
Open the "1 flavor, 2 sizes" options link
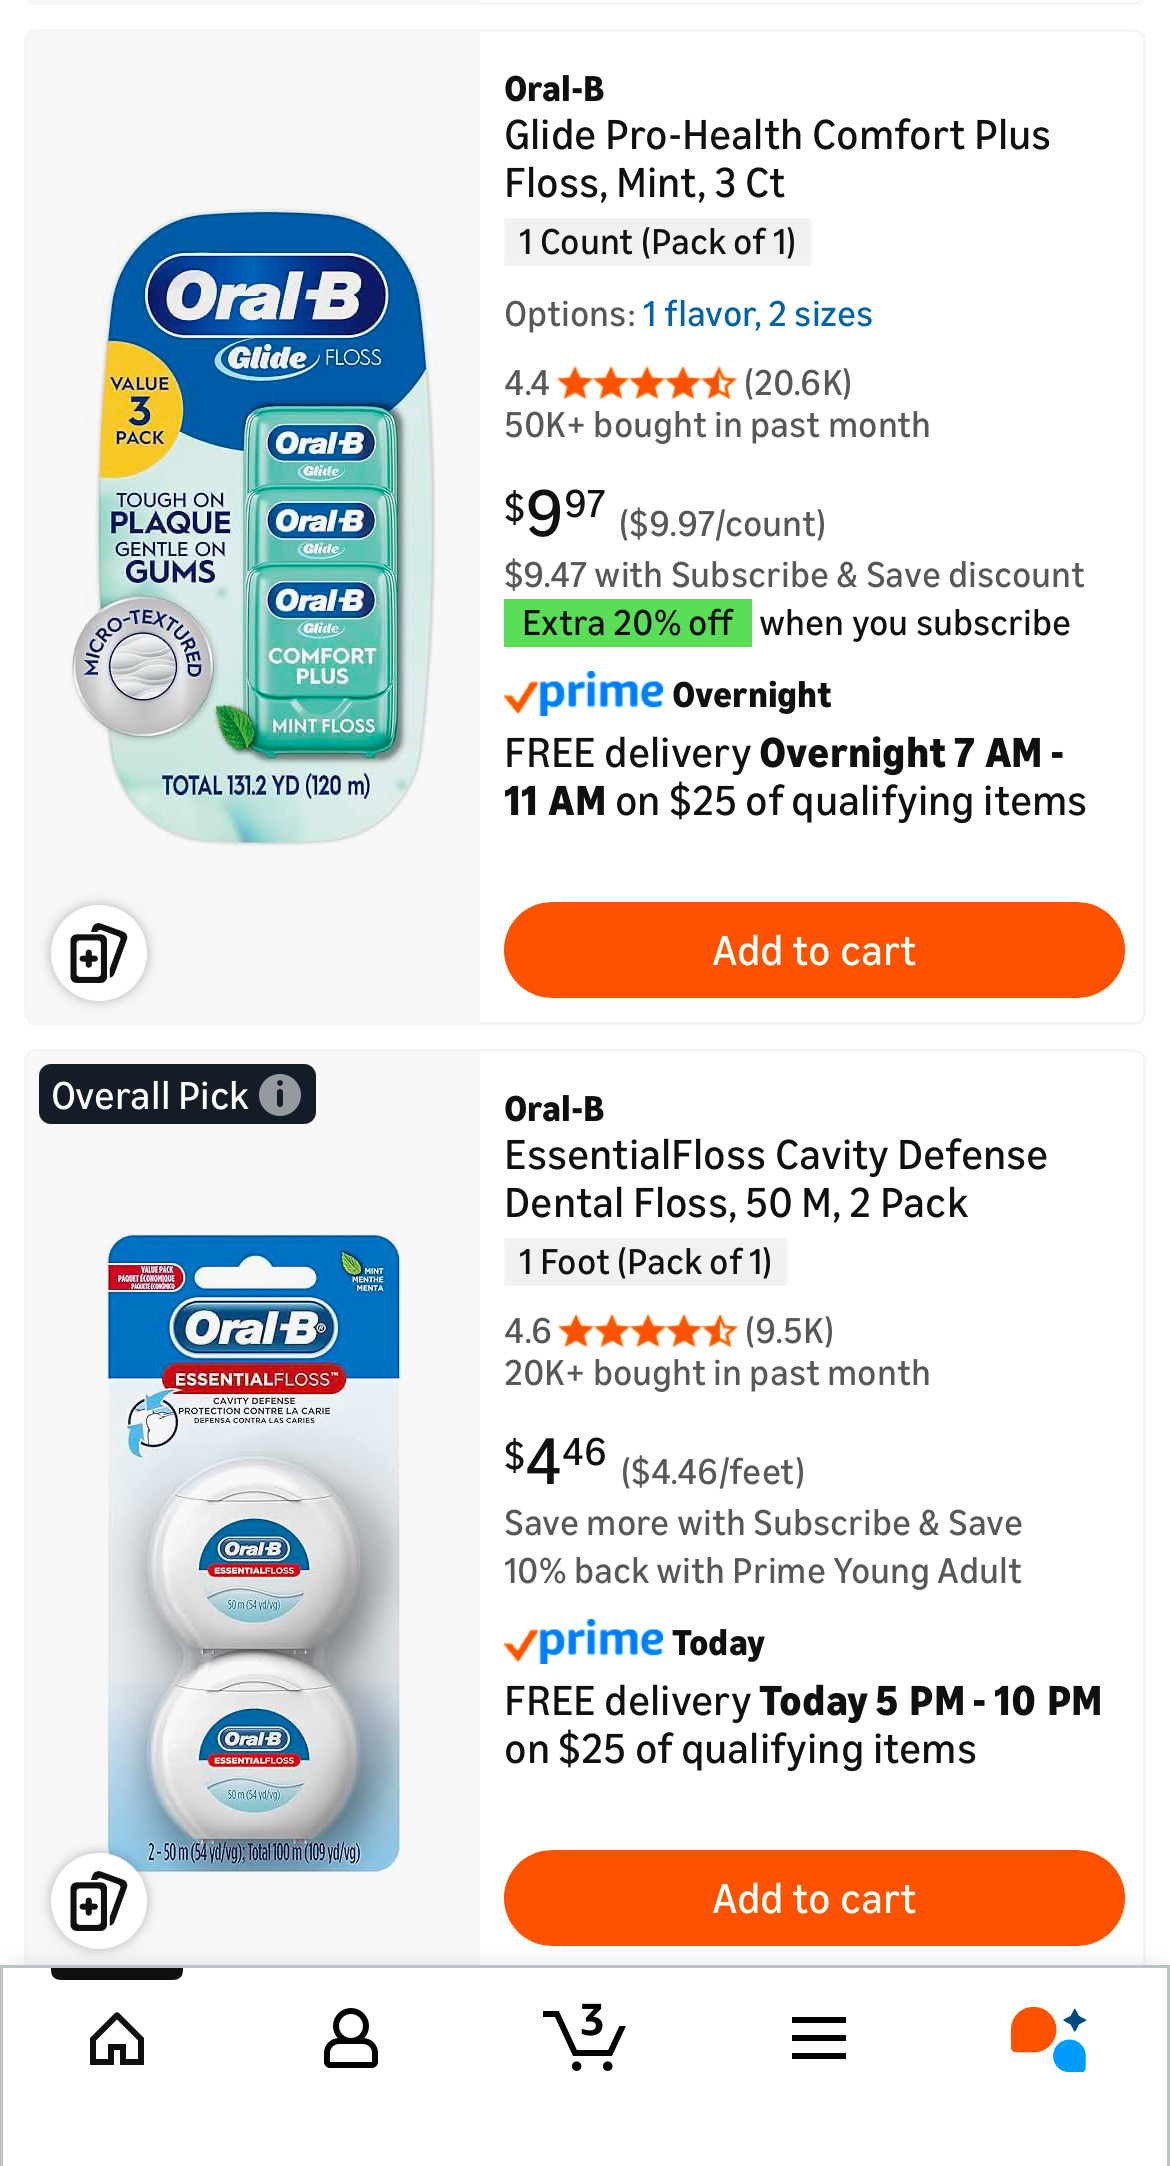point(757,314)
